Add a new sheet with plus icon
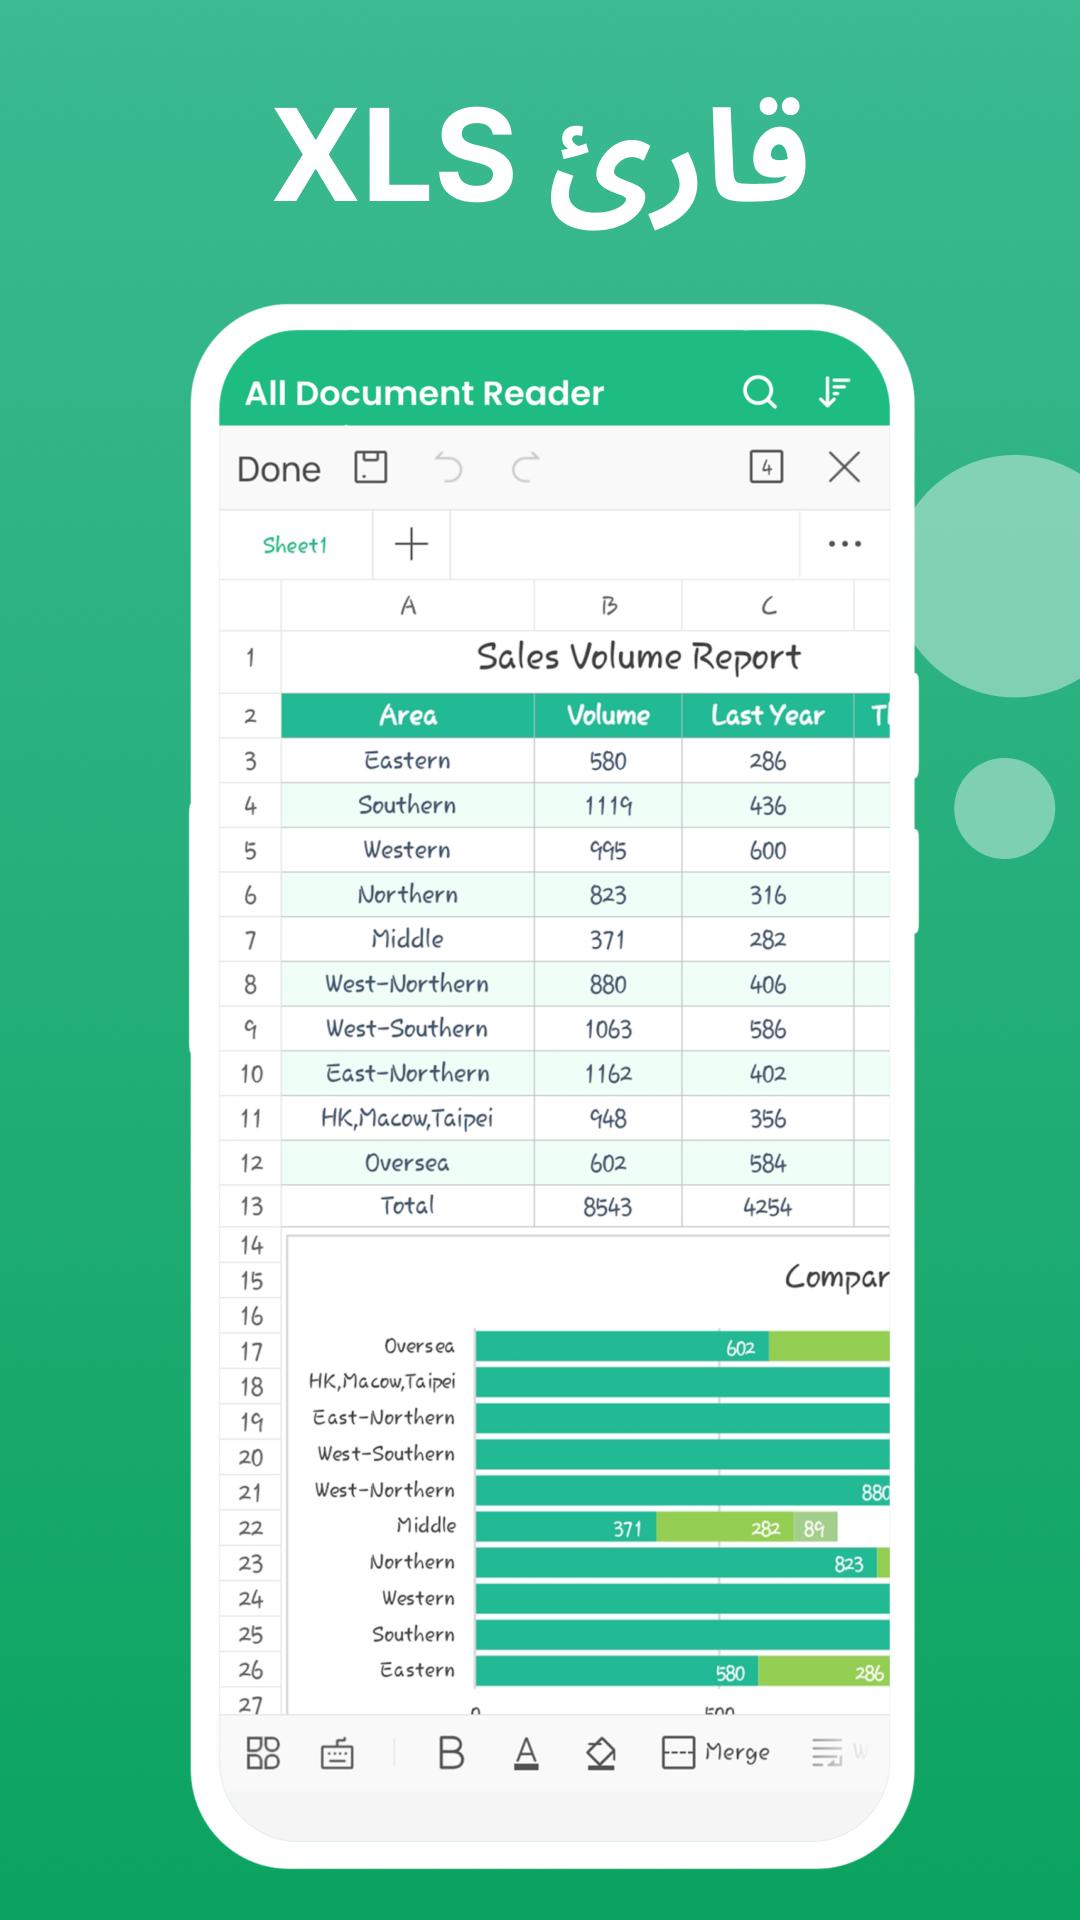This screenshot has height=1920, width=1080. pos(411,545)
